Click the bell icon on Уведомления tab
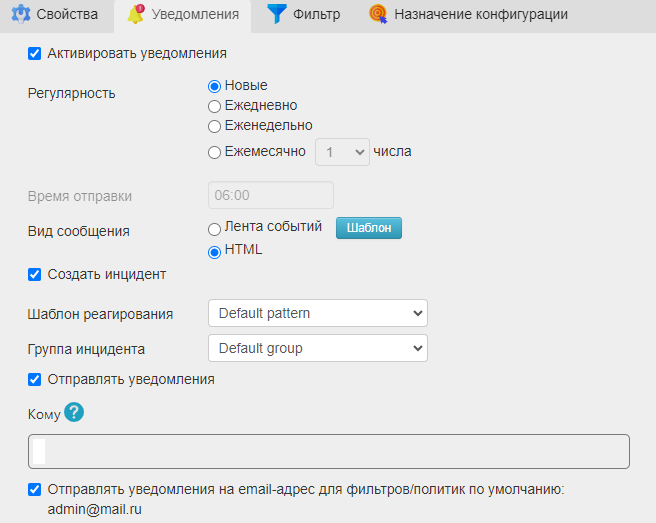Viewport: 656px width, 523px height. tap(136, 14)
